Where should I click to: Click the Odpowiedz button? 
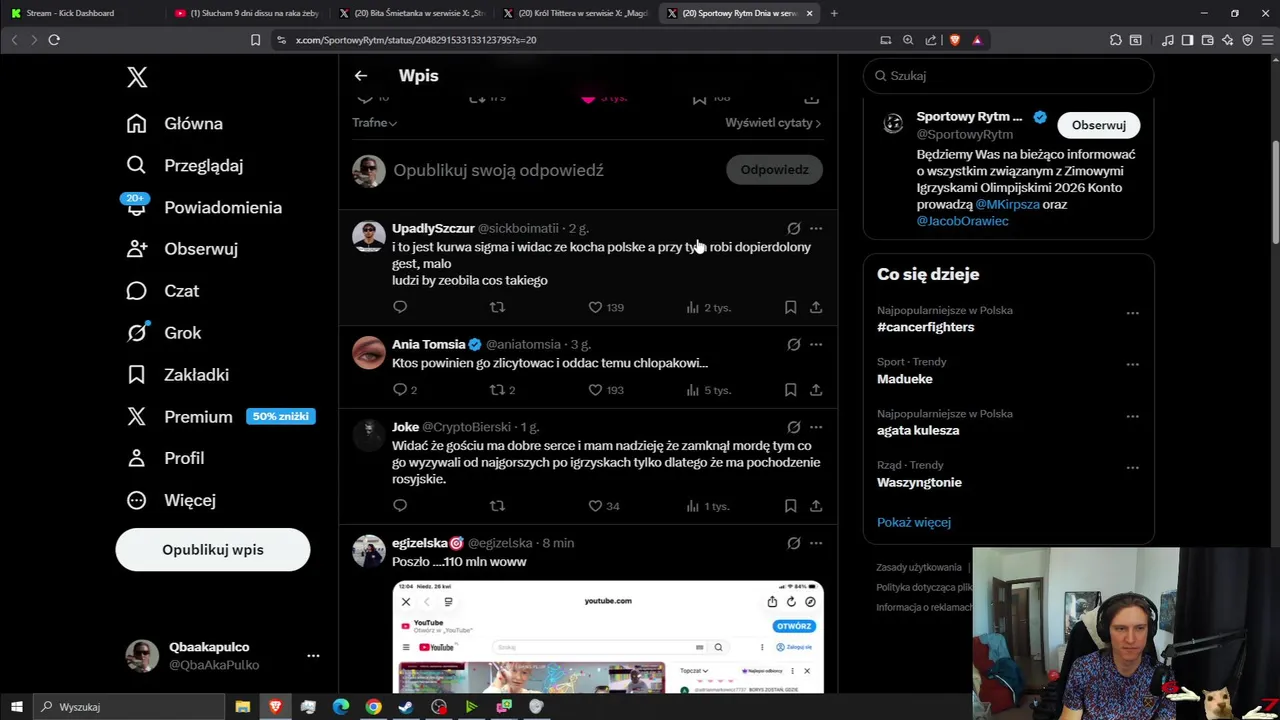click(774, 170)
